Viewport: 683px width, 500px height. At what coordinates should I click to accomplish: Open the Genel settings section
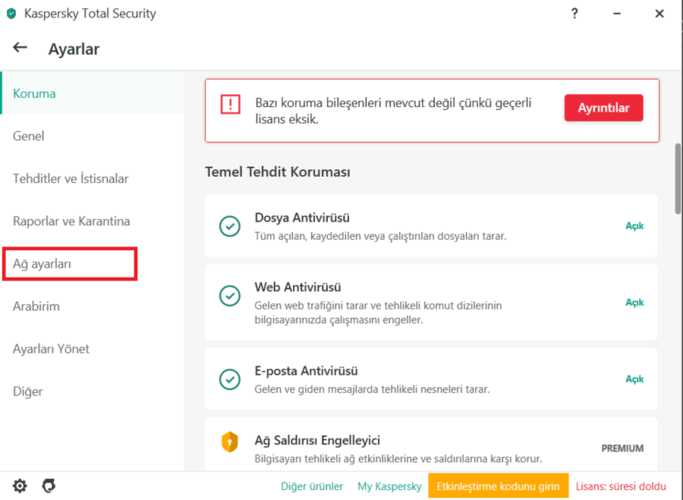tap(28, 136)
